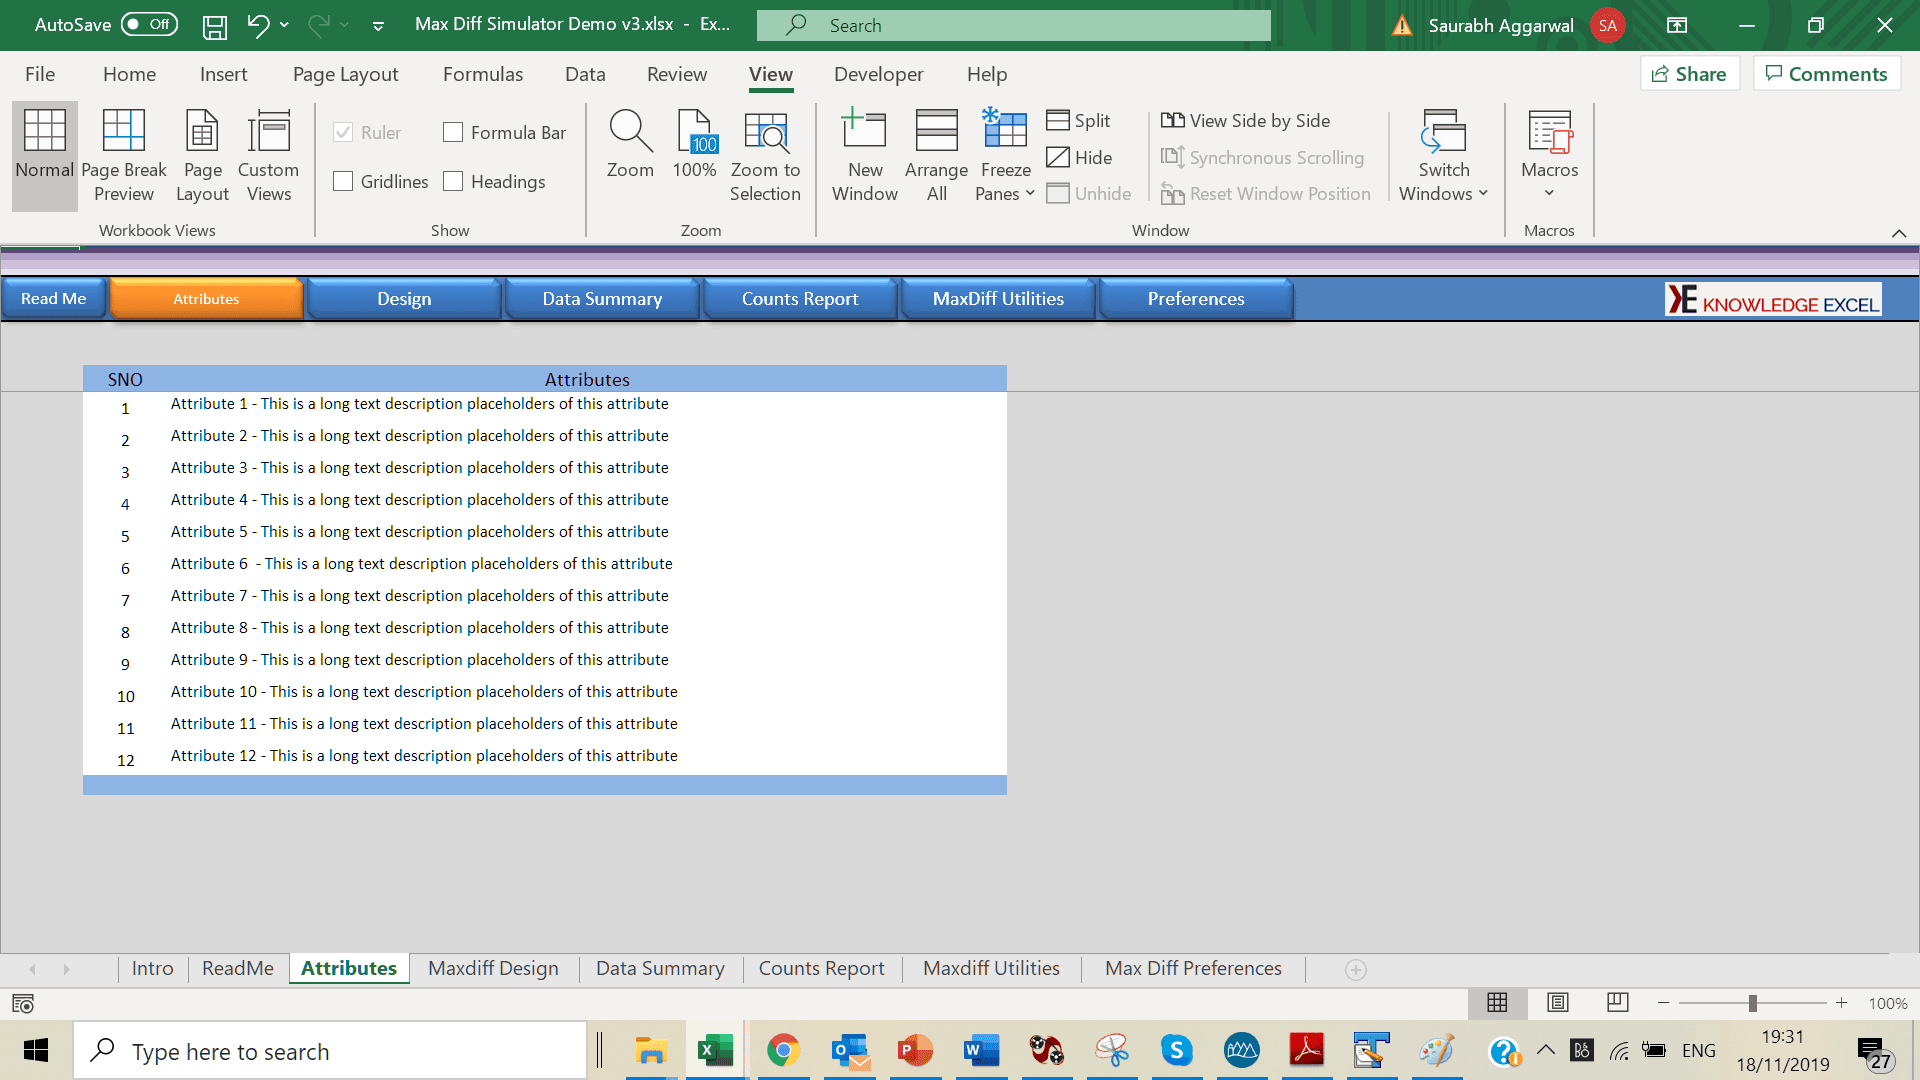Click the zoom slider handle in status bar

pyautogui.click(x=1752, y=1003)
